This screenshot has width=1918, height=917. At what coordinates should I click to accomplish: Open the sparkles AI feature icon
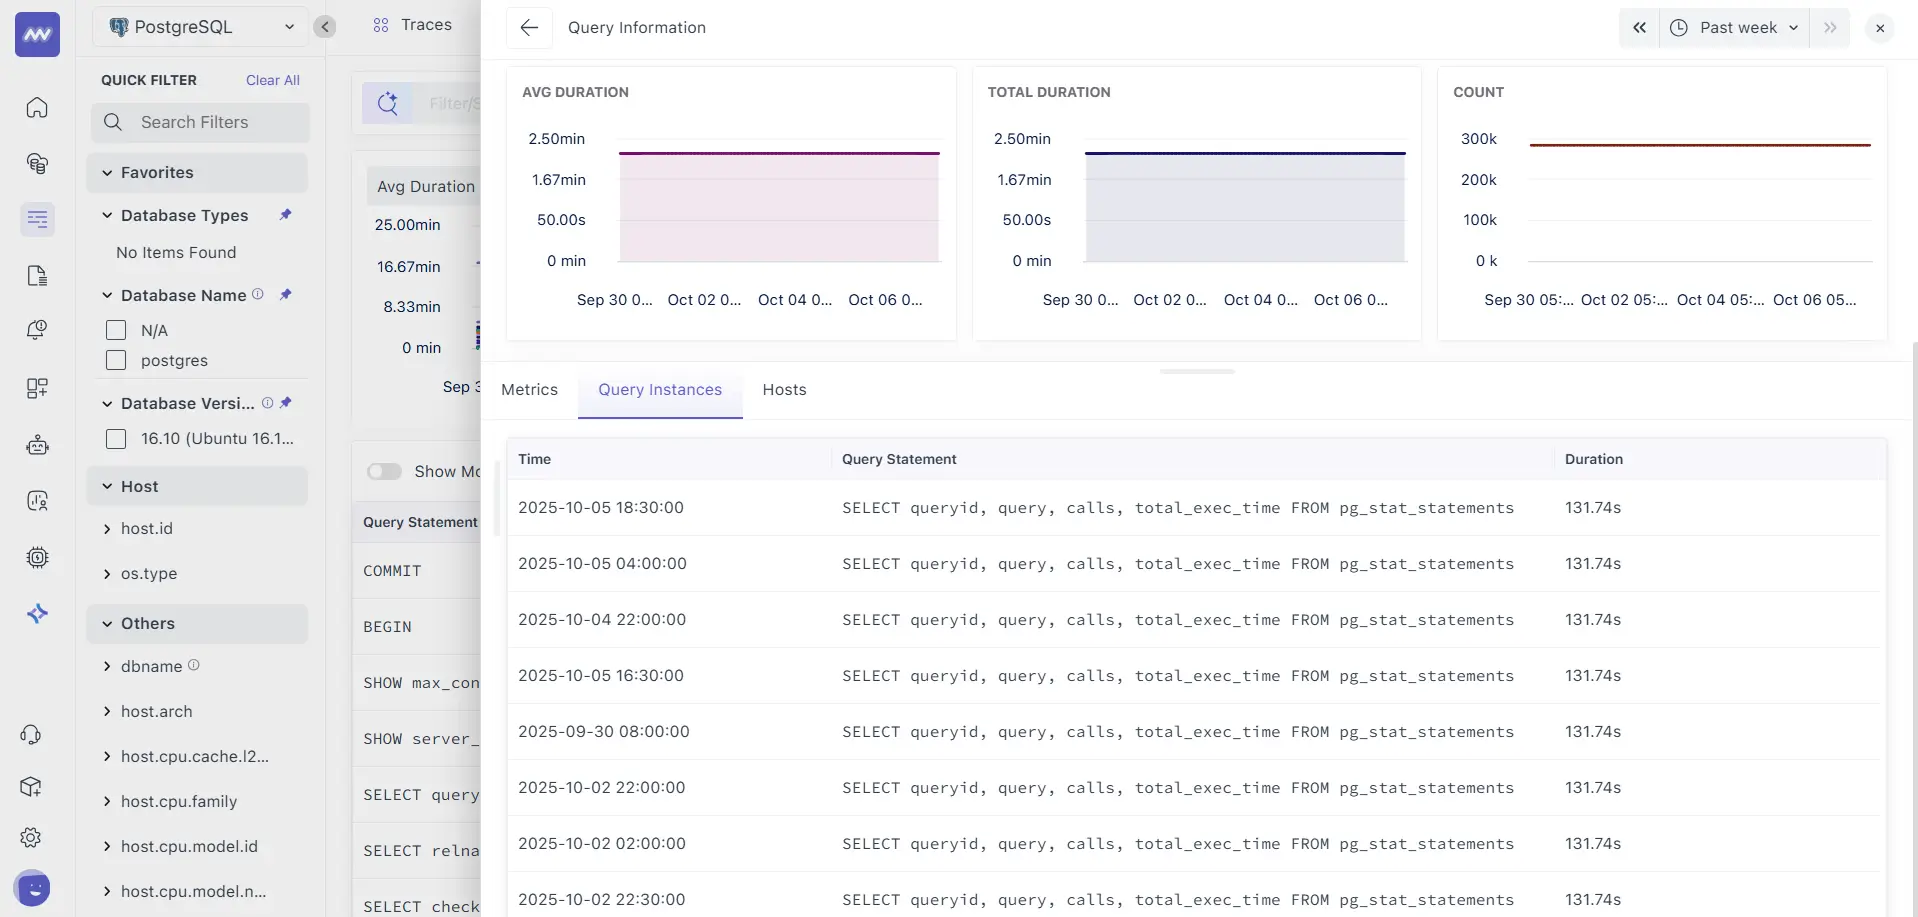[38, 613]
